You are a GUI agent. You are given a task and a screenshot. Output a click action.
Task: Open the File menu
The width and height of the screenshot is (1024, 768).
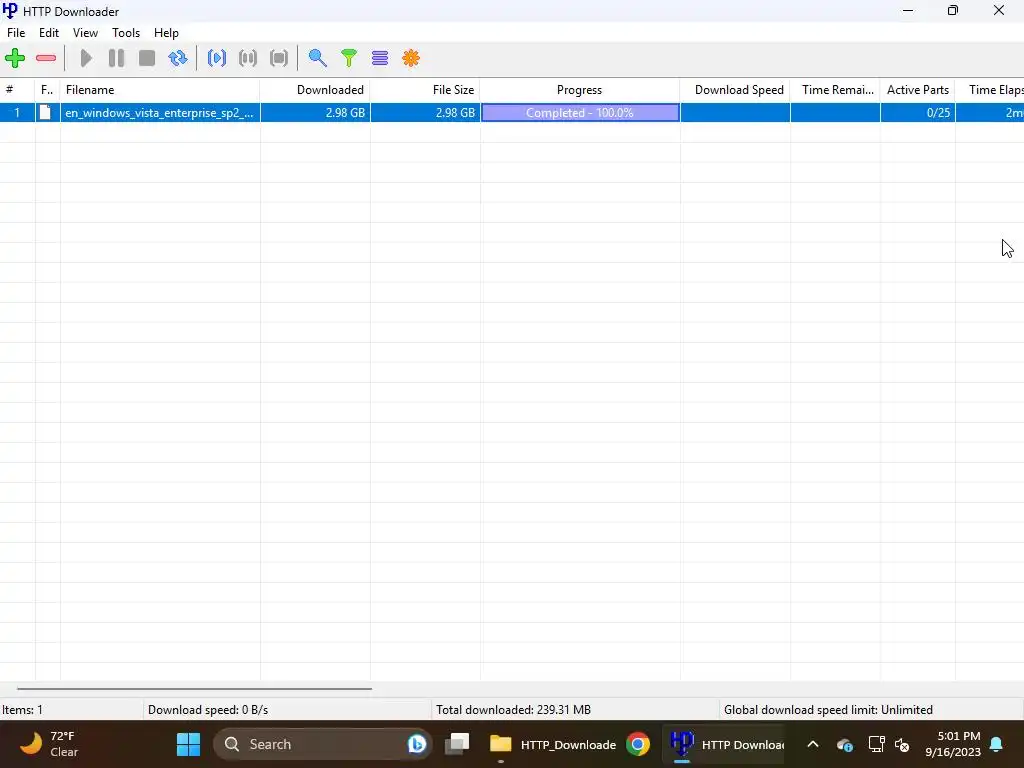pos(16,33)
